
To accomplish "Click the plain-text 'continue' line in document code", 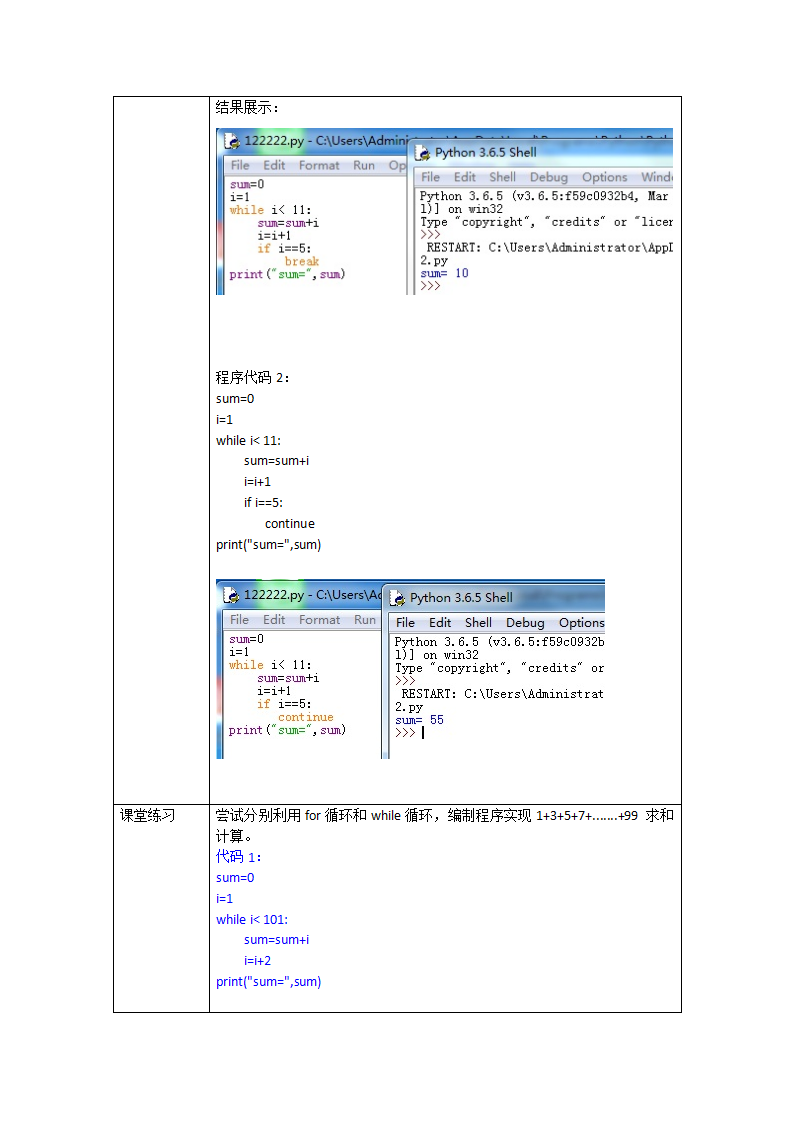I will (290, 524).
